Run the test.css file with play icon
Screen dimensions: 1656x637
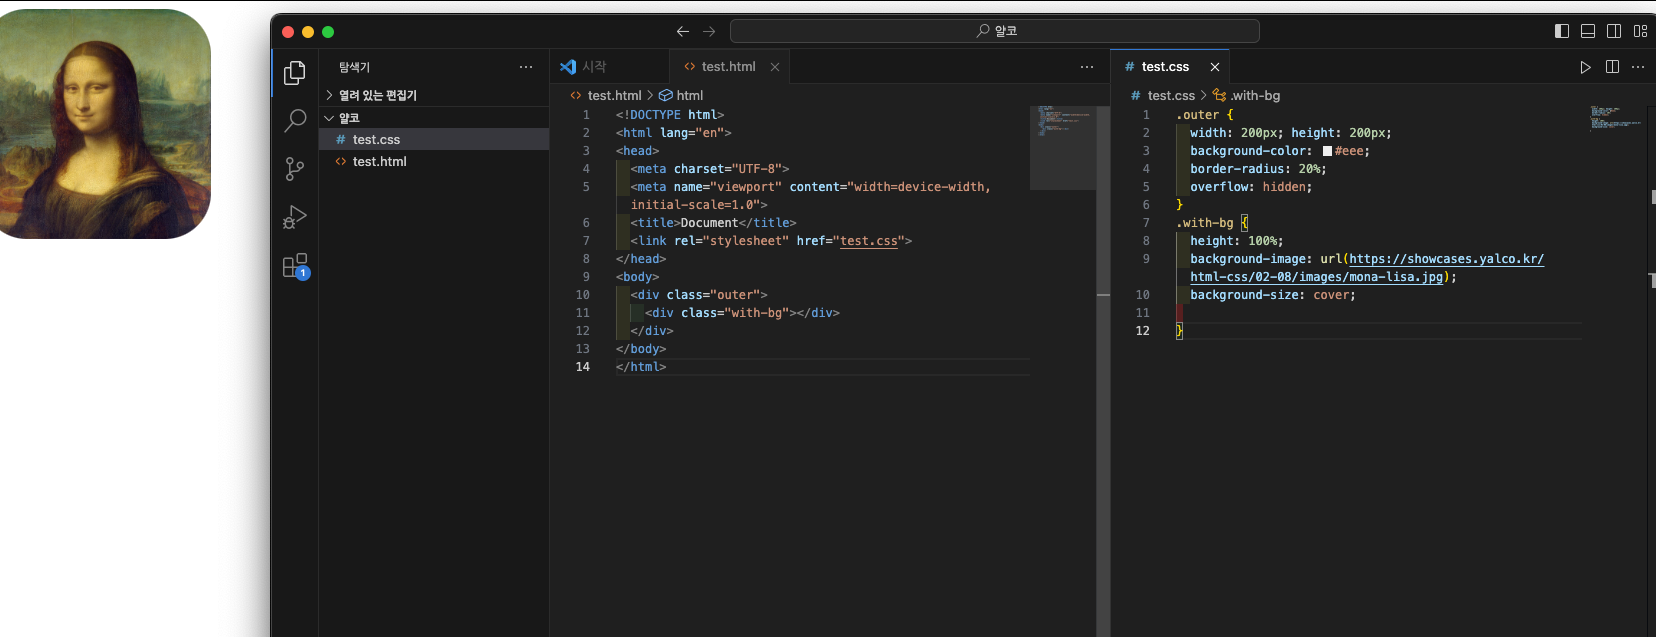click(x=1585, y=67)
